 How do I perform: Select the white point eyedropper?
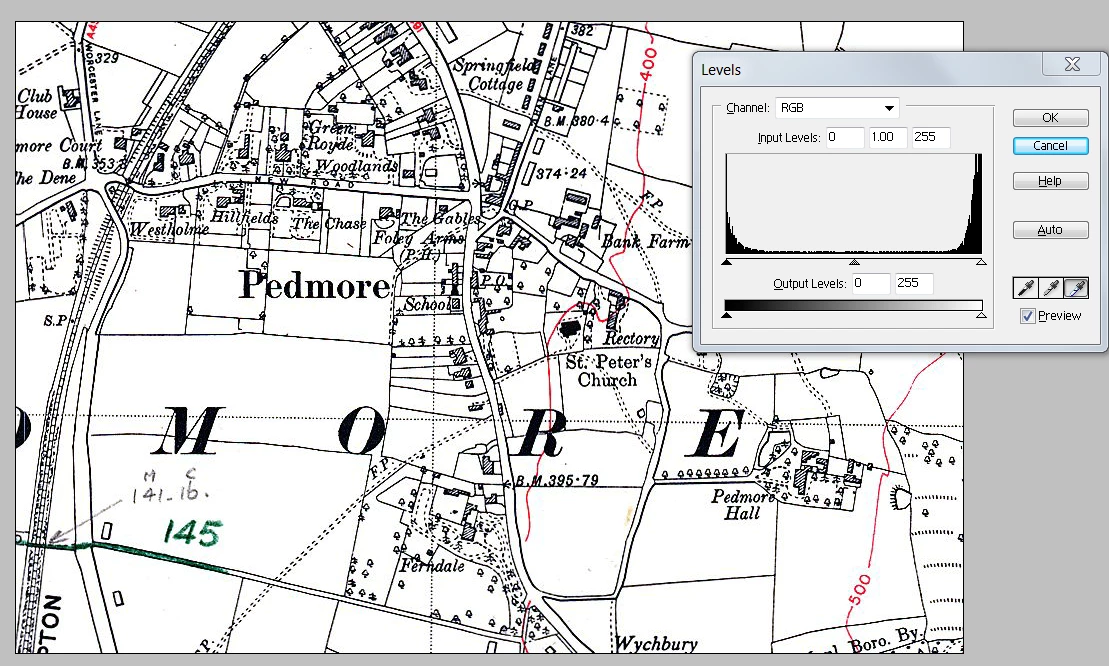(x=1076, y=288)
